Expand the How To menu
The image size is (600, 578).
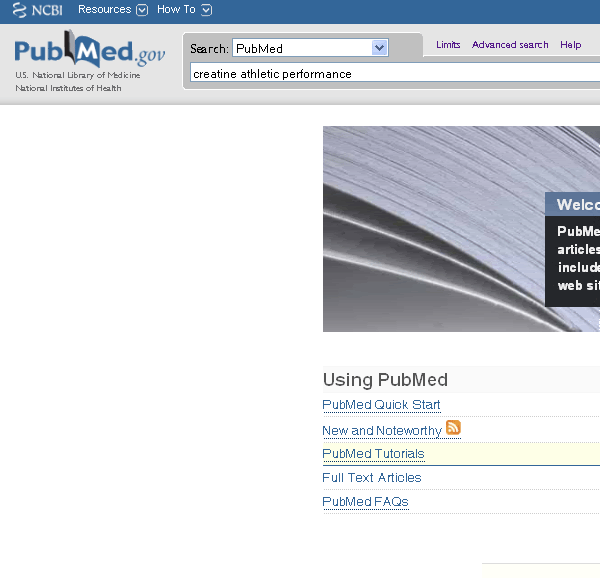pos(184,10)
